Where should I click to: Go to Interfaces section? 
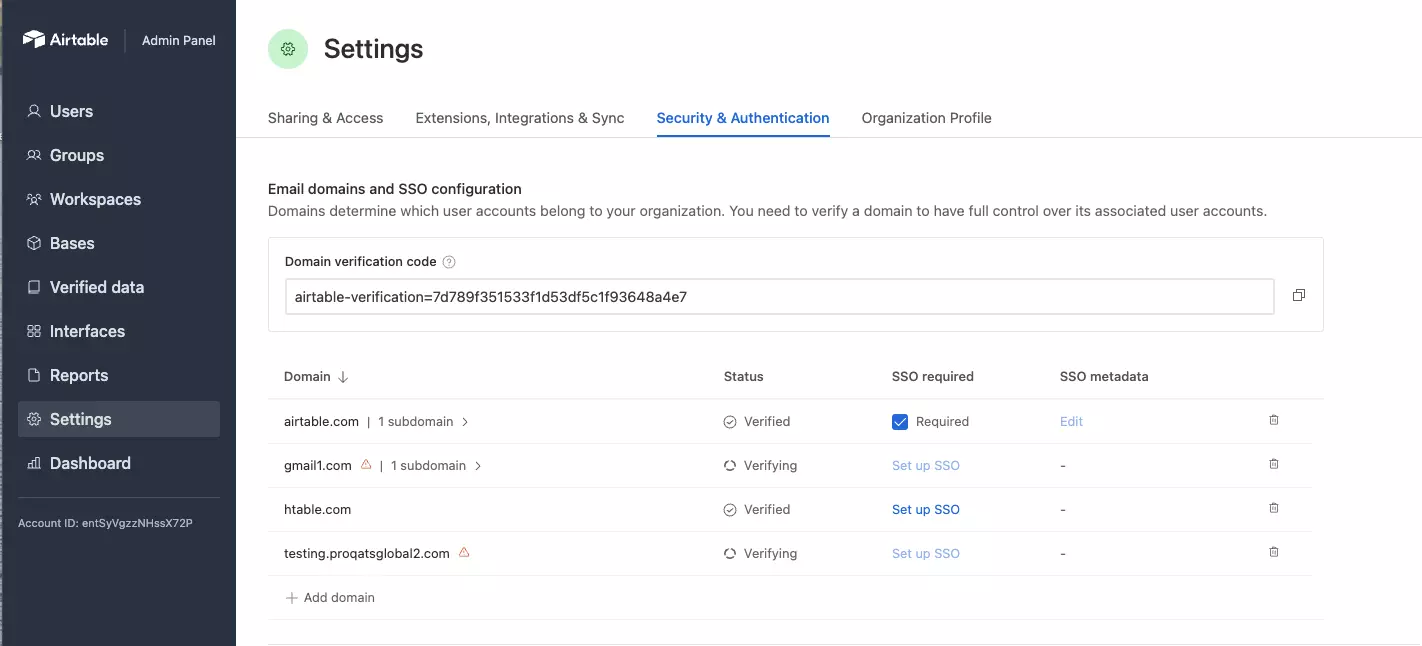(119, 331)
